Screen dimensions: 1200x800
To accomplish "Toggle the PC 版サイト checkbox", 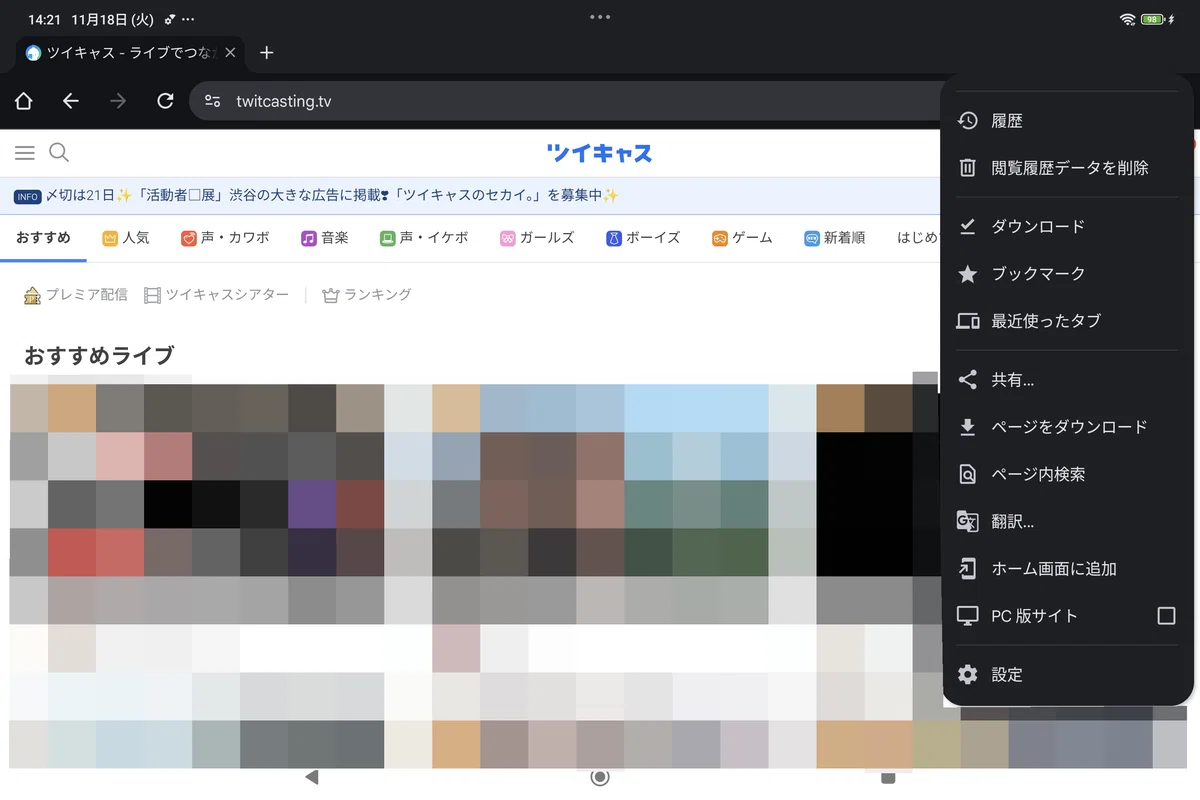I will pos(1166,616).
